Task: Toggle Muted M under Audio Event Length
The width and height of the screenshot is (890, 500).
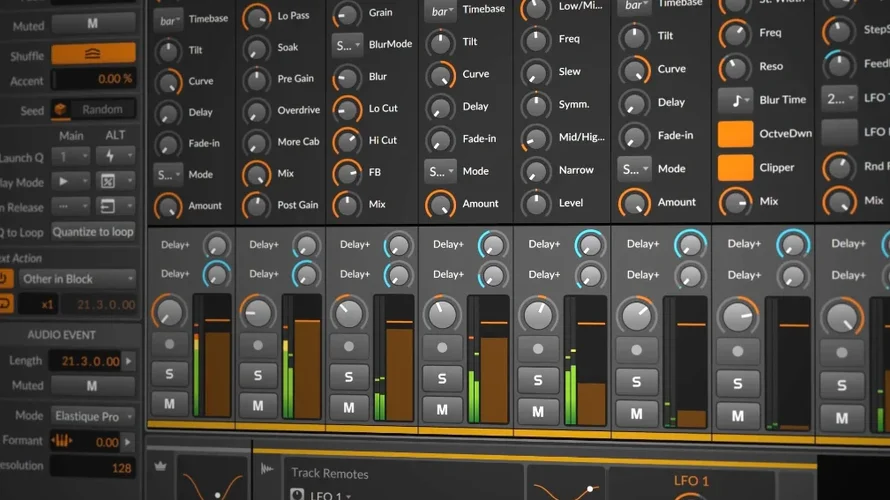Action: (x=93, y=386)
